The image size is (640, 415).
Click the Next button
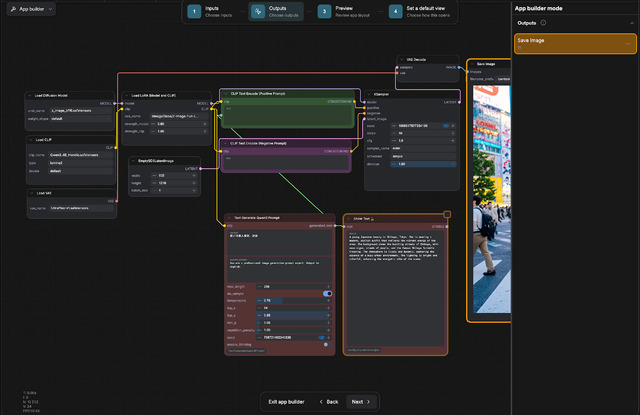[x=361, y=401]
